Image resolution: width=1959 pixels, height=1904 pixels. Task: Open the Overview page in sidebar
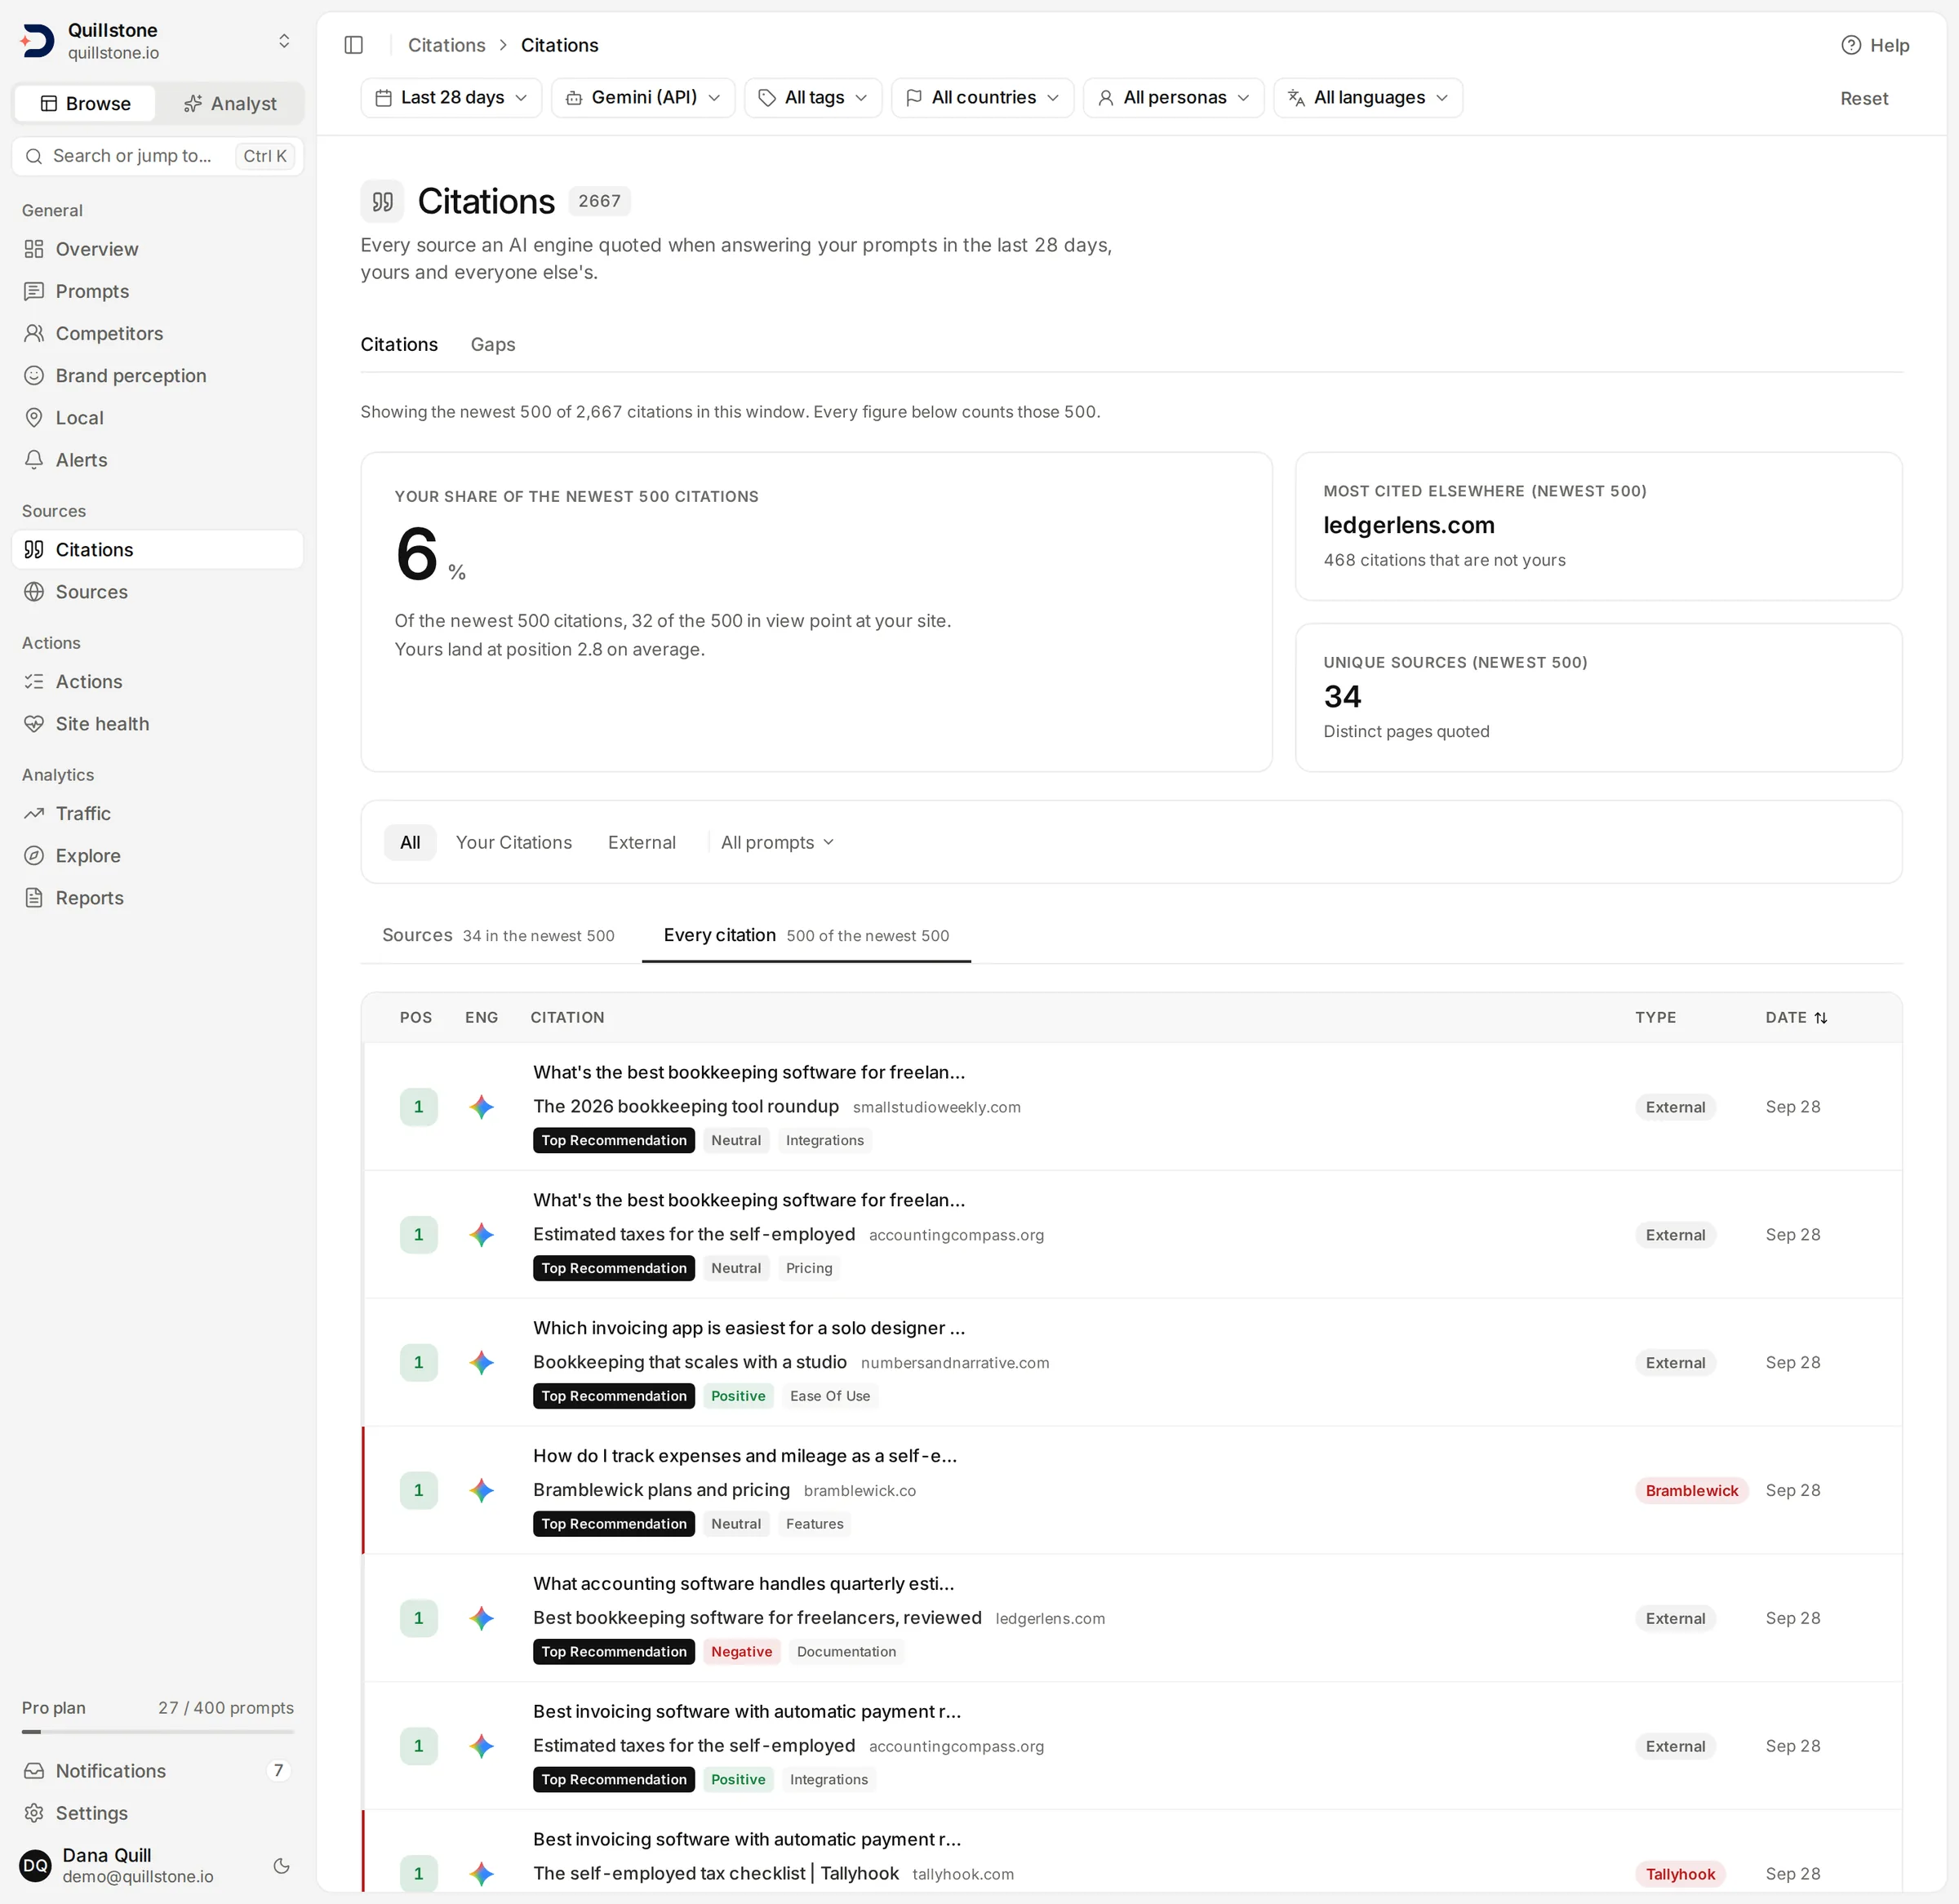(x=157, y=249)
